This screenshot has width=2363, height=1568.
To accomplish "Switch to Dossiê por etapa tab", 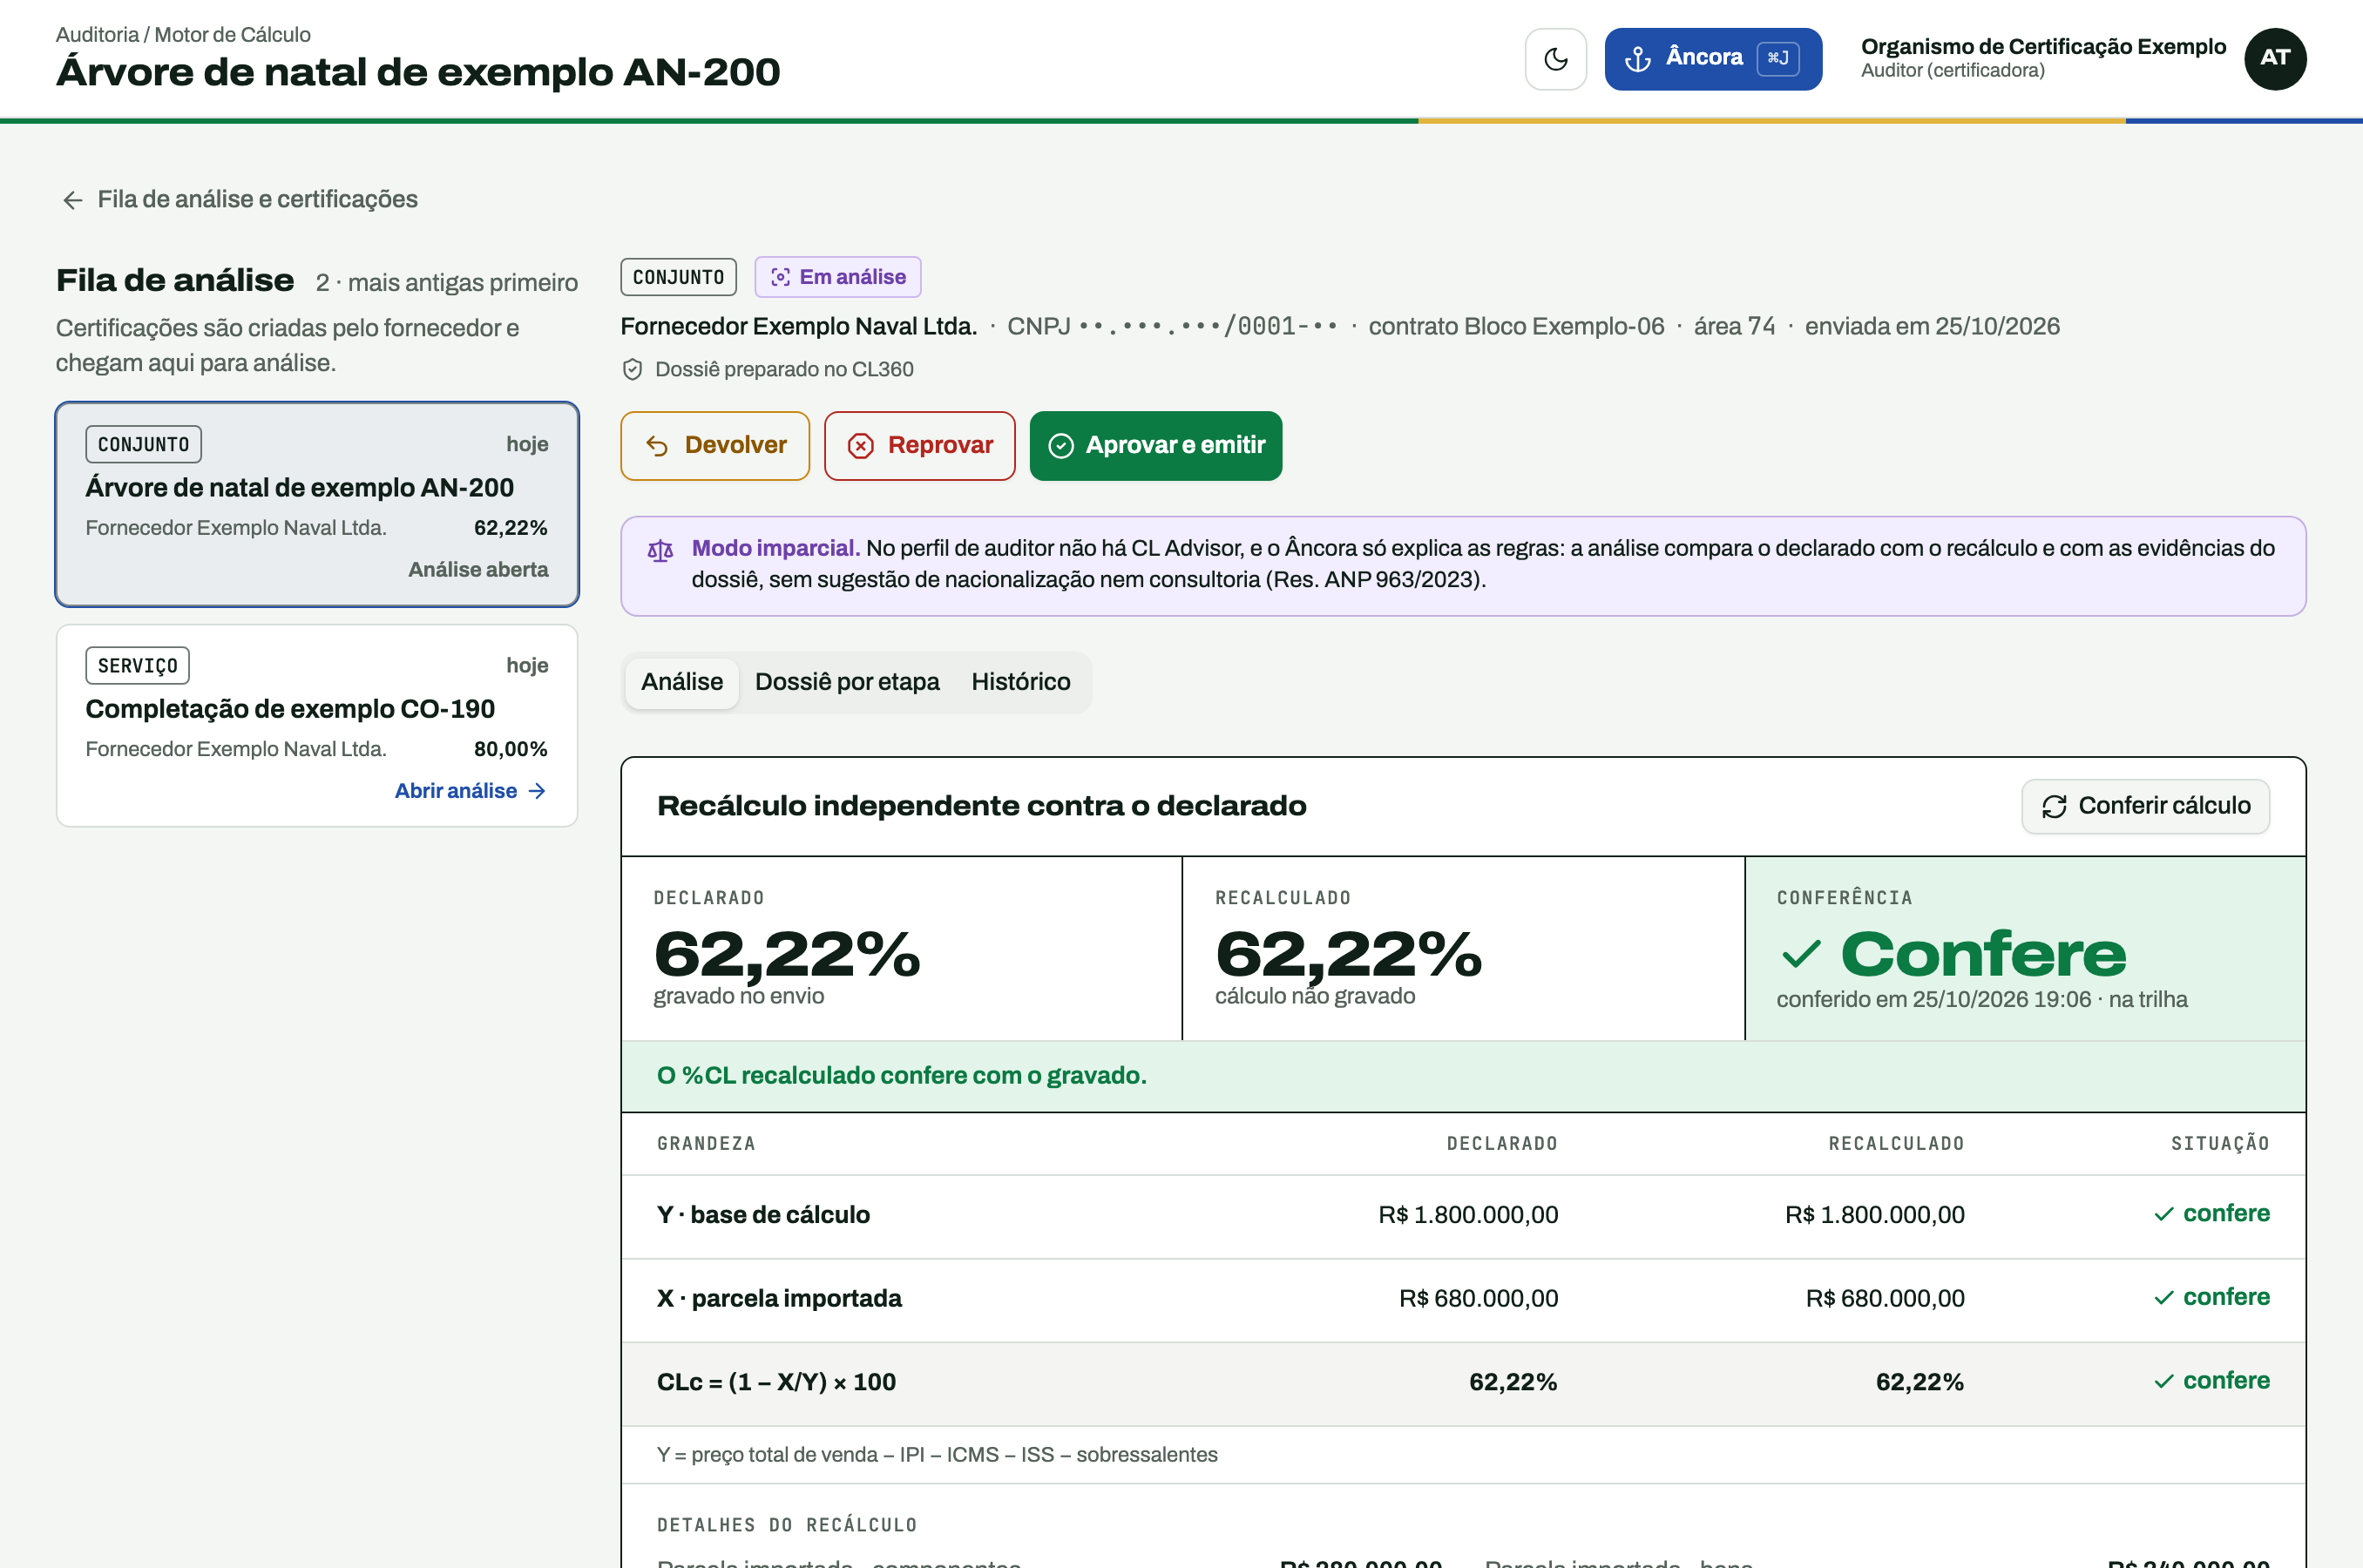I will [847, 682].
